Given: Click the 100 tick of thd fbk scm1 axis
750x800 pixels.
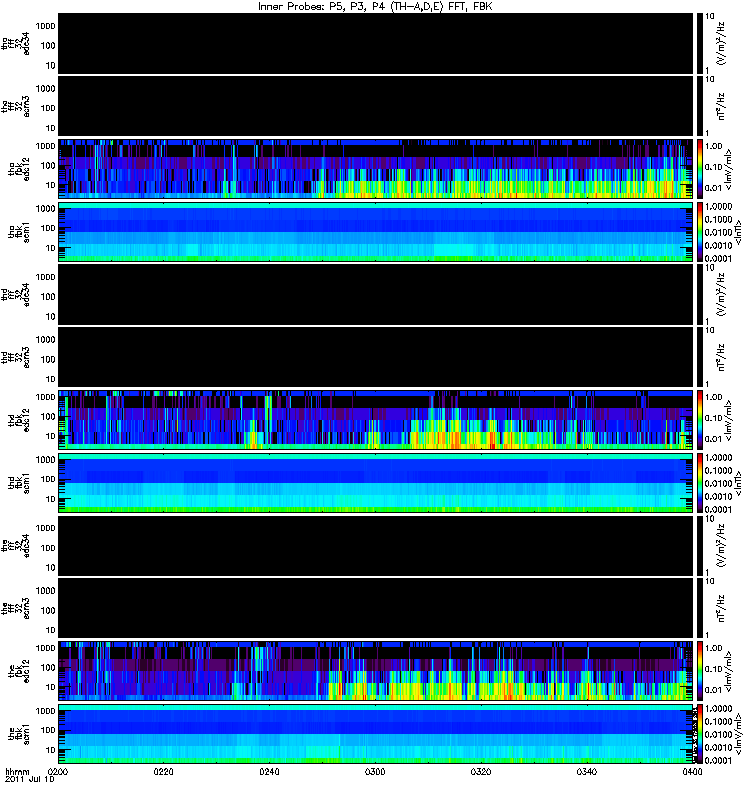Looking at the screenshot, I should pos(48,479).
